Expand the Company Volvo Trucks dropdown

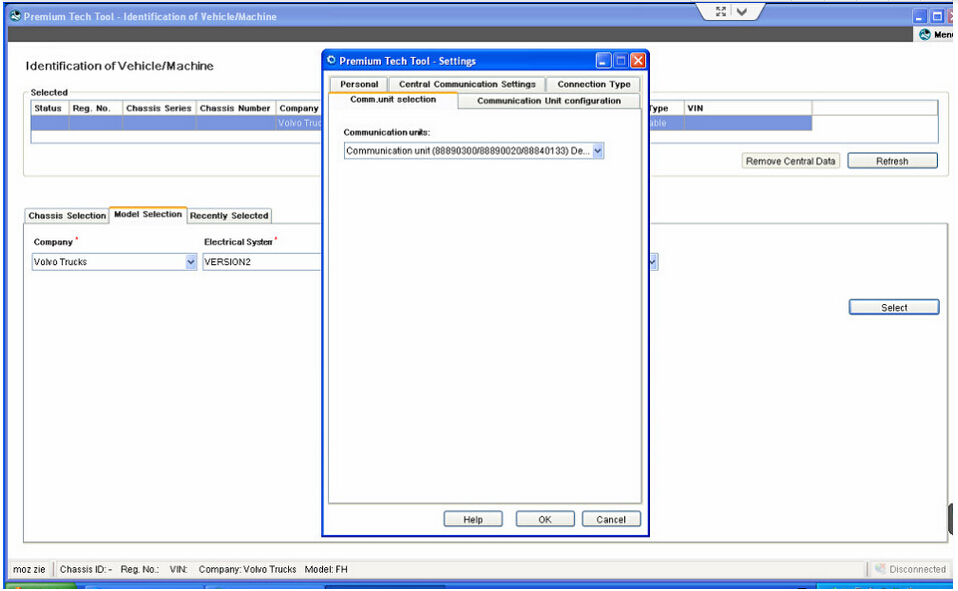pos(191,262)
